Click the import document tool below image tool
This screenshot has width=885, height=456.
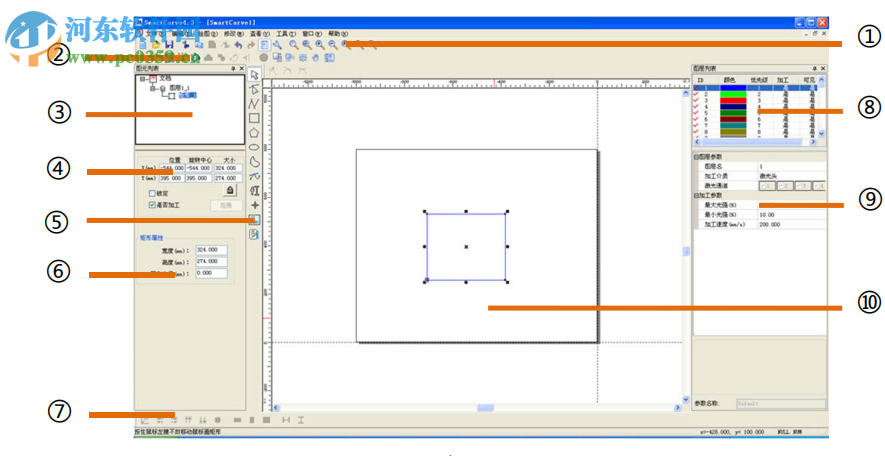[x=255, y=234]
